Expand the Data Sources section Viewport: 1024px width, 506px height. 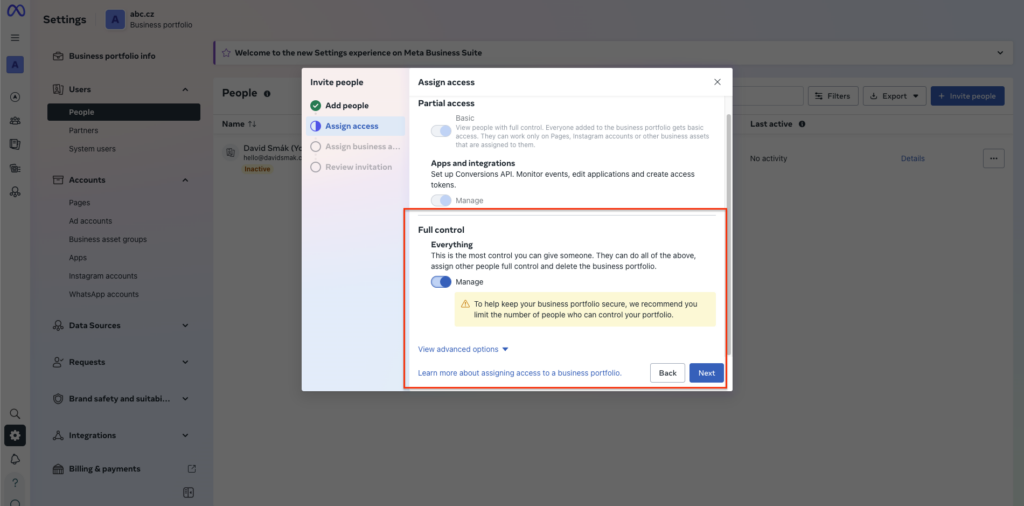185,325
